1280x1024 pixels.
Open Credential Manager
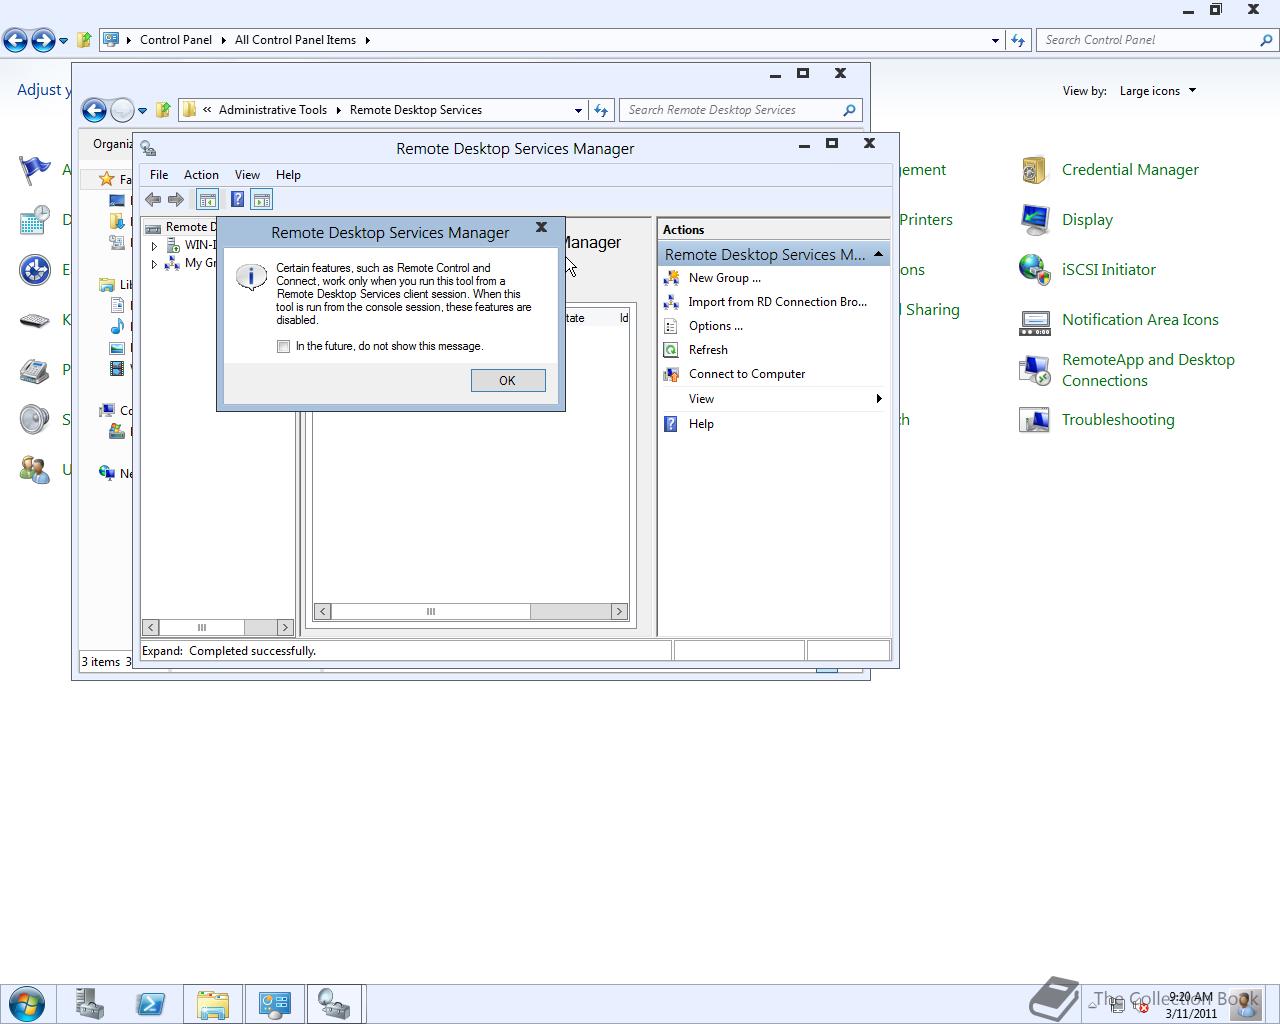(1130, 170)
